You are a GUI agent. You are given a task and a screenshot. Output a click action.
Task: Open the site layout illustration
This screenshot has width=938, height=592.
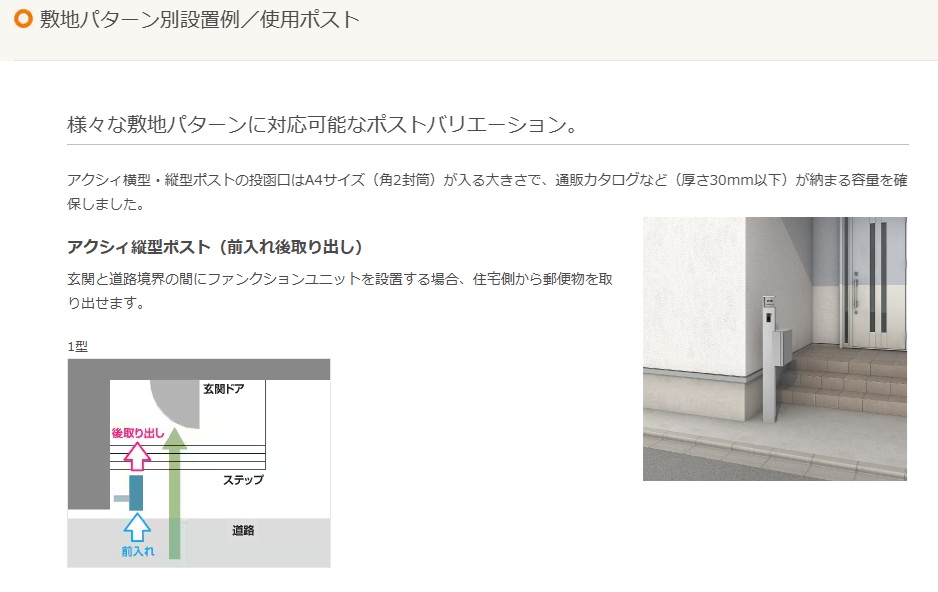[199, 465]
